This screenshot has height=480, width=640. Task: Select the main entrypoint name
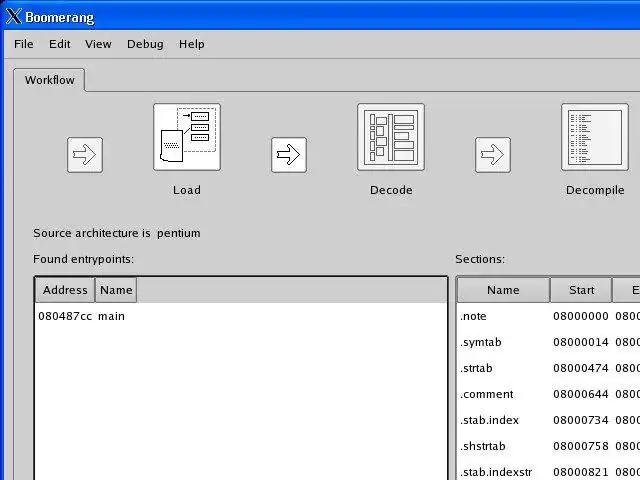point(111,316)
